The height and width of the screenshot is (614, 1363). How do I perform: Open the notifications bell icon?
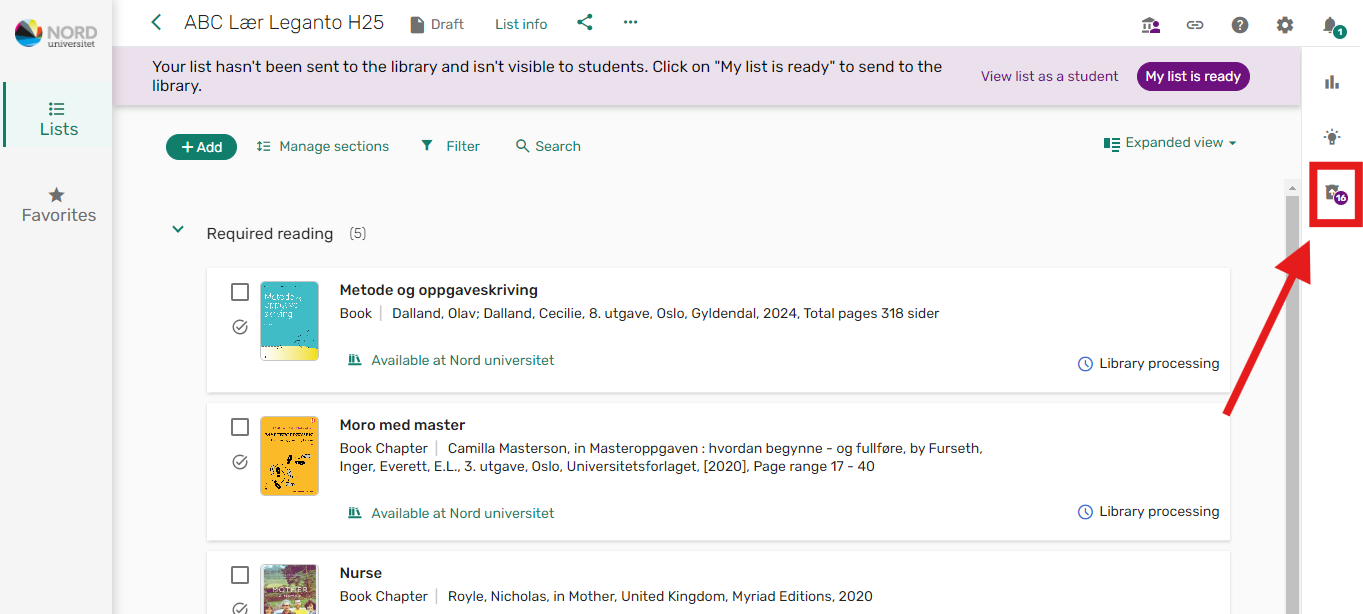[x=1331, y=26]
